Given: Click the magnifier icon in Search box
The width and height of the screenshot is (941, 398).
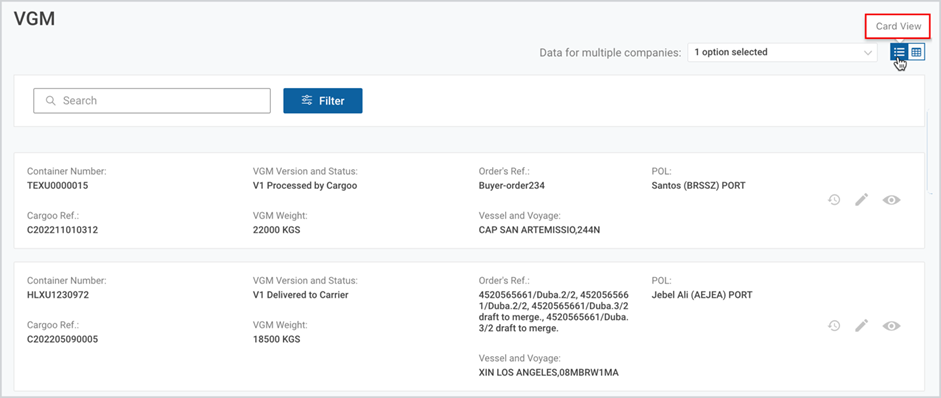Looking at the screenshot, I should click(x=50, y=101).
